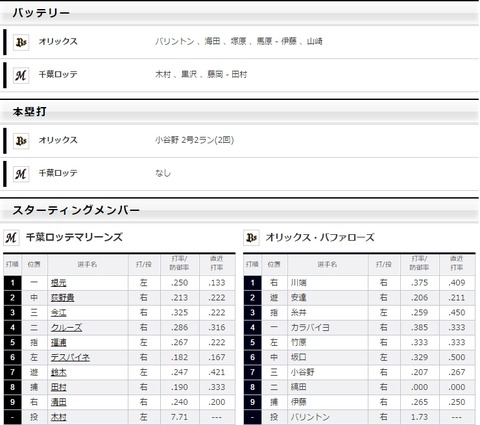The height and width of the screenshot is (425, 480).
Task: Click the Marines logo beside 千葉ロッテマリーンズ
Action: [x=11, y=238]
